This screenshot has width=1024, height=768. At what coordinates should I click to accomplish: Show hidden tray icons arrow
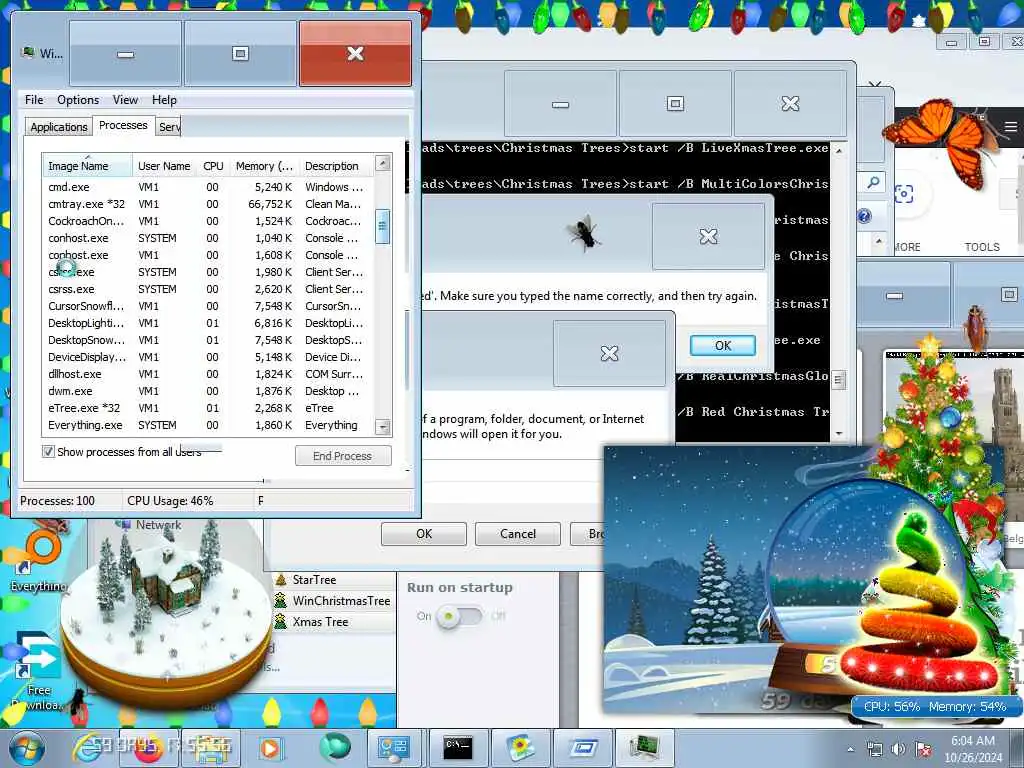coord(850,749)
